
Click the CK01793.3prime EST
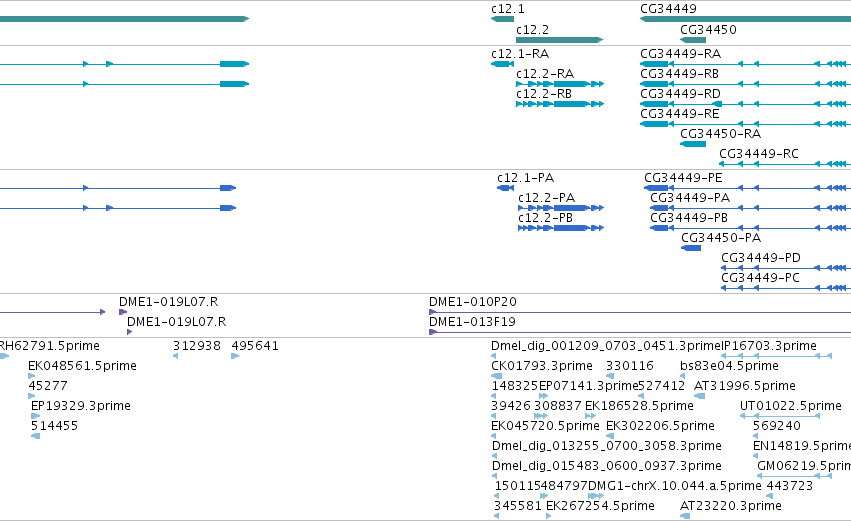(496, 376)
